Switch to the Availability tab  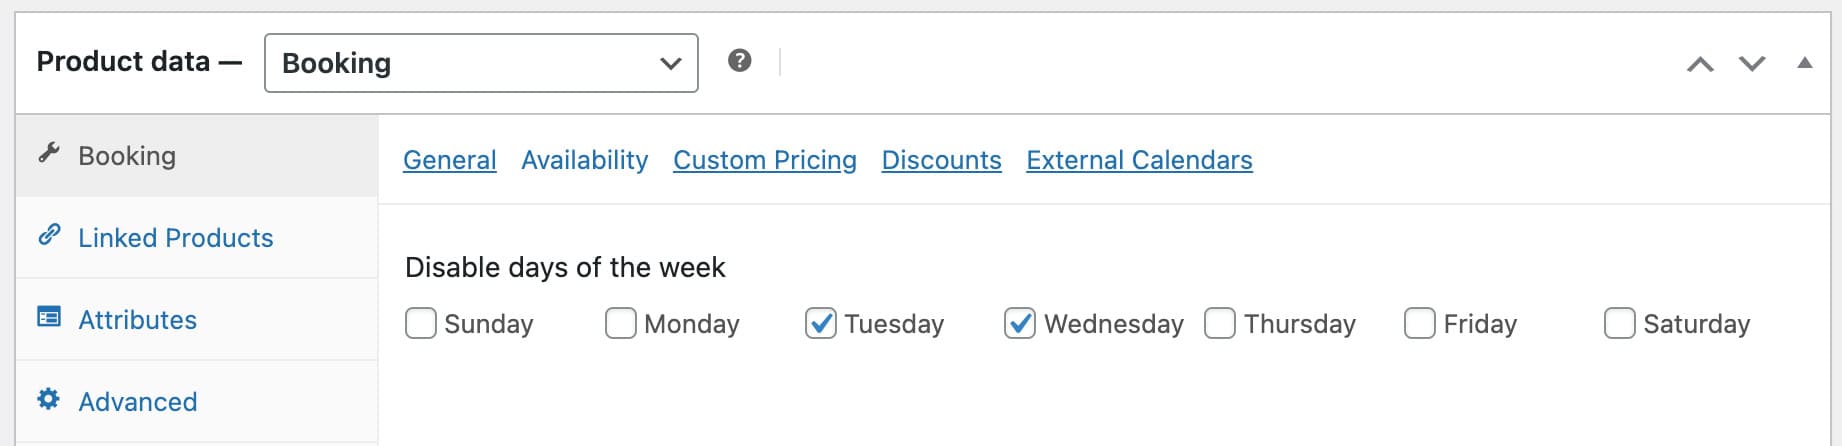[x=585, y=160]
